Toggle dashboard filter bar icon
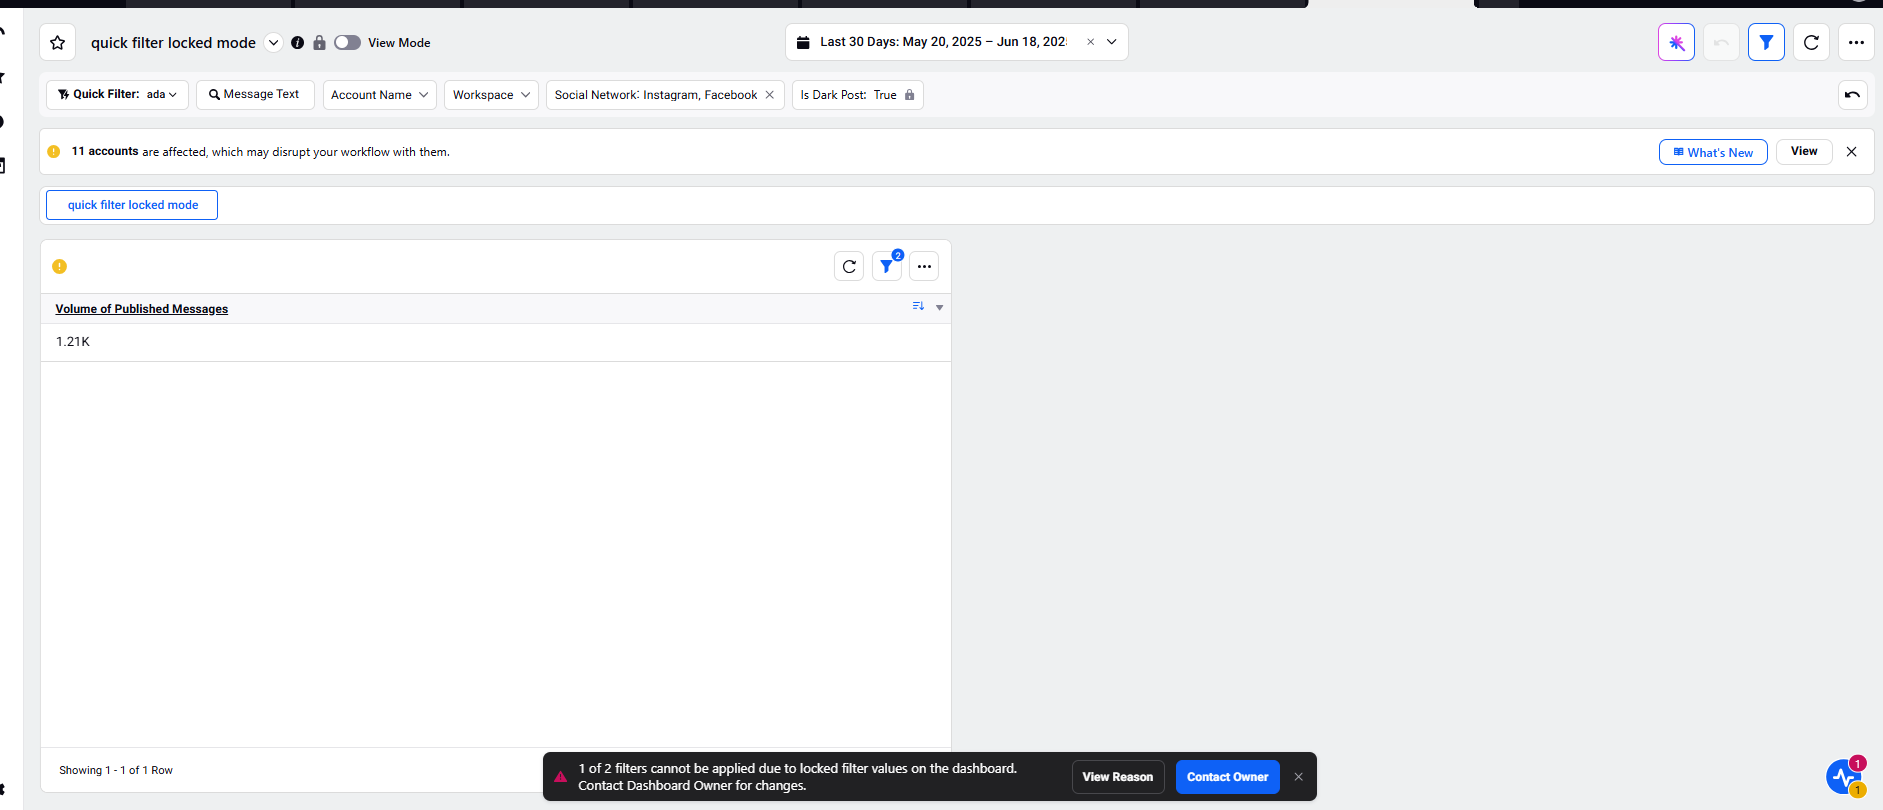 tap(1766, 42)
